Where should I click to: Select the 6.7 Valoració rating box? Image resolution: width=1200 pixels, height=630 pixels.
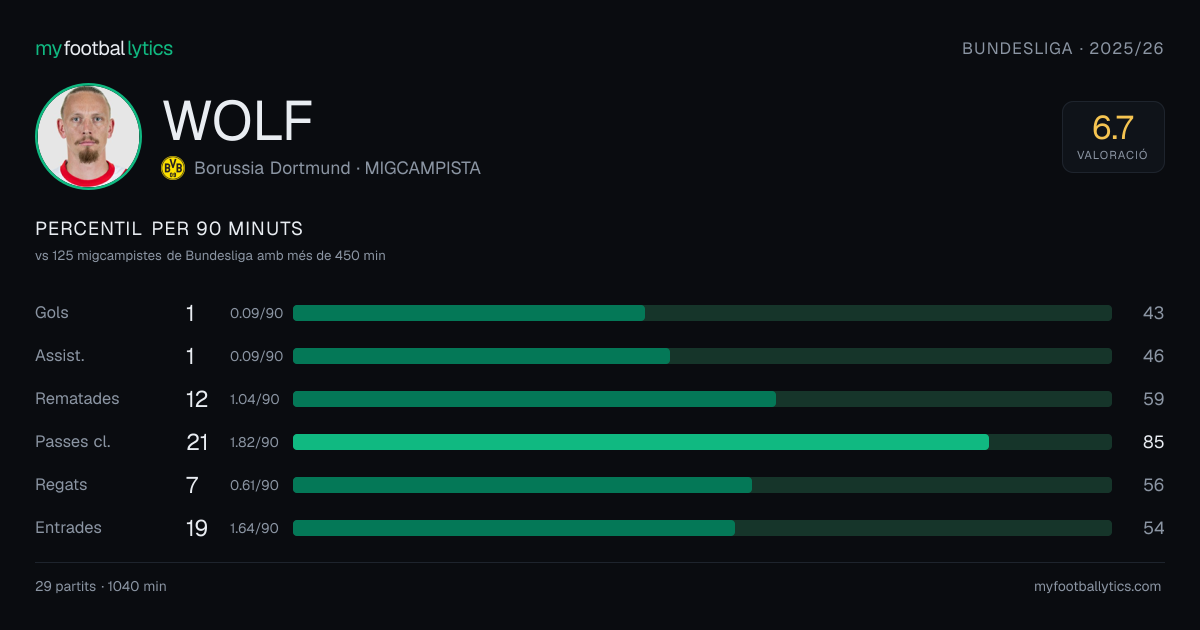[1113, 137]
